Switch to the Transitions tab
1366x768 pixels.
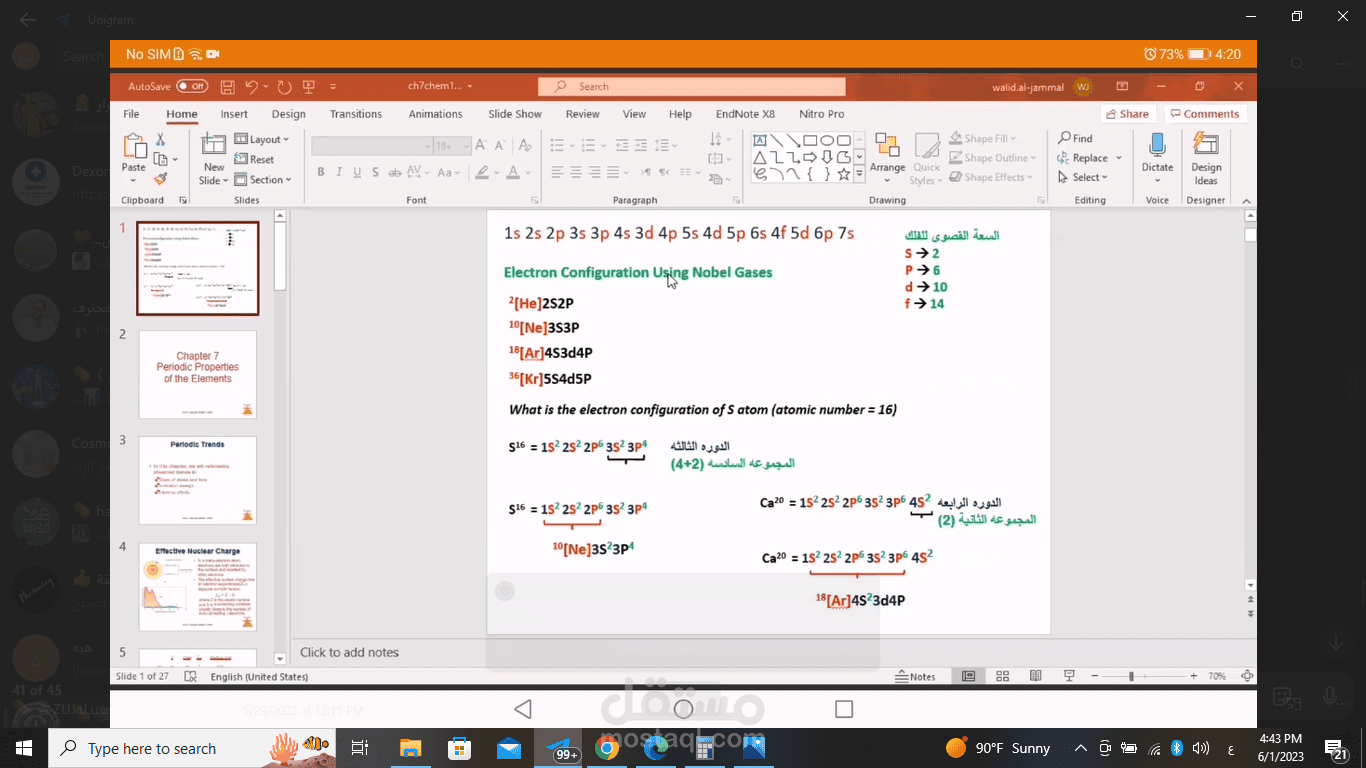coord(356,114)
